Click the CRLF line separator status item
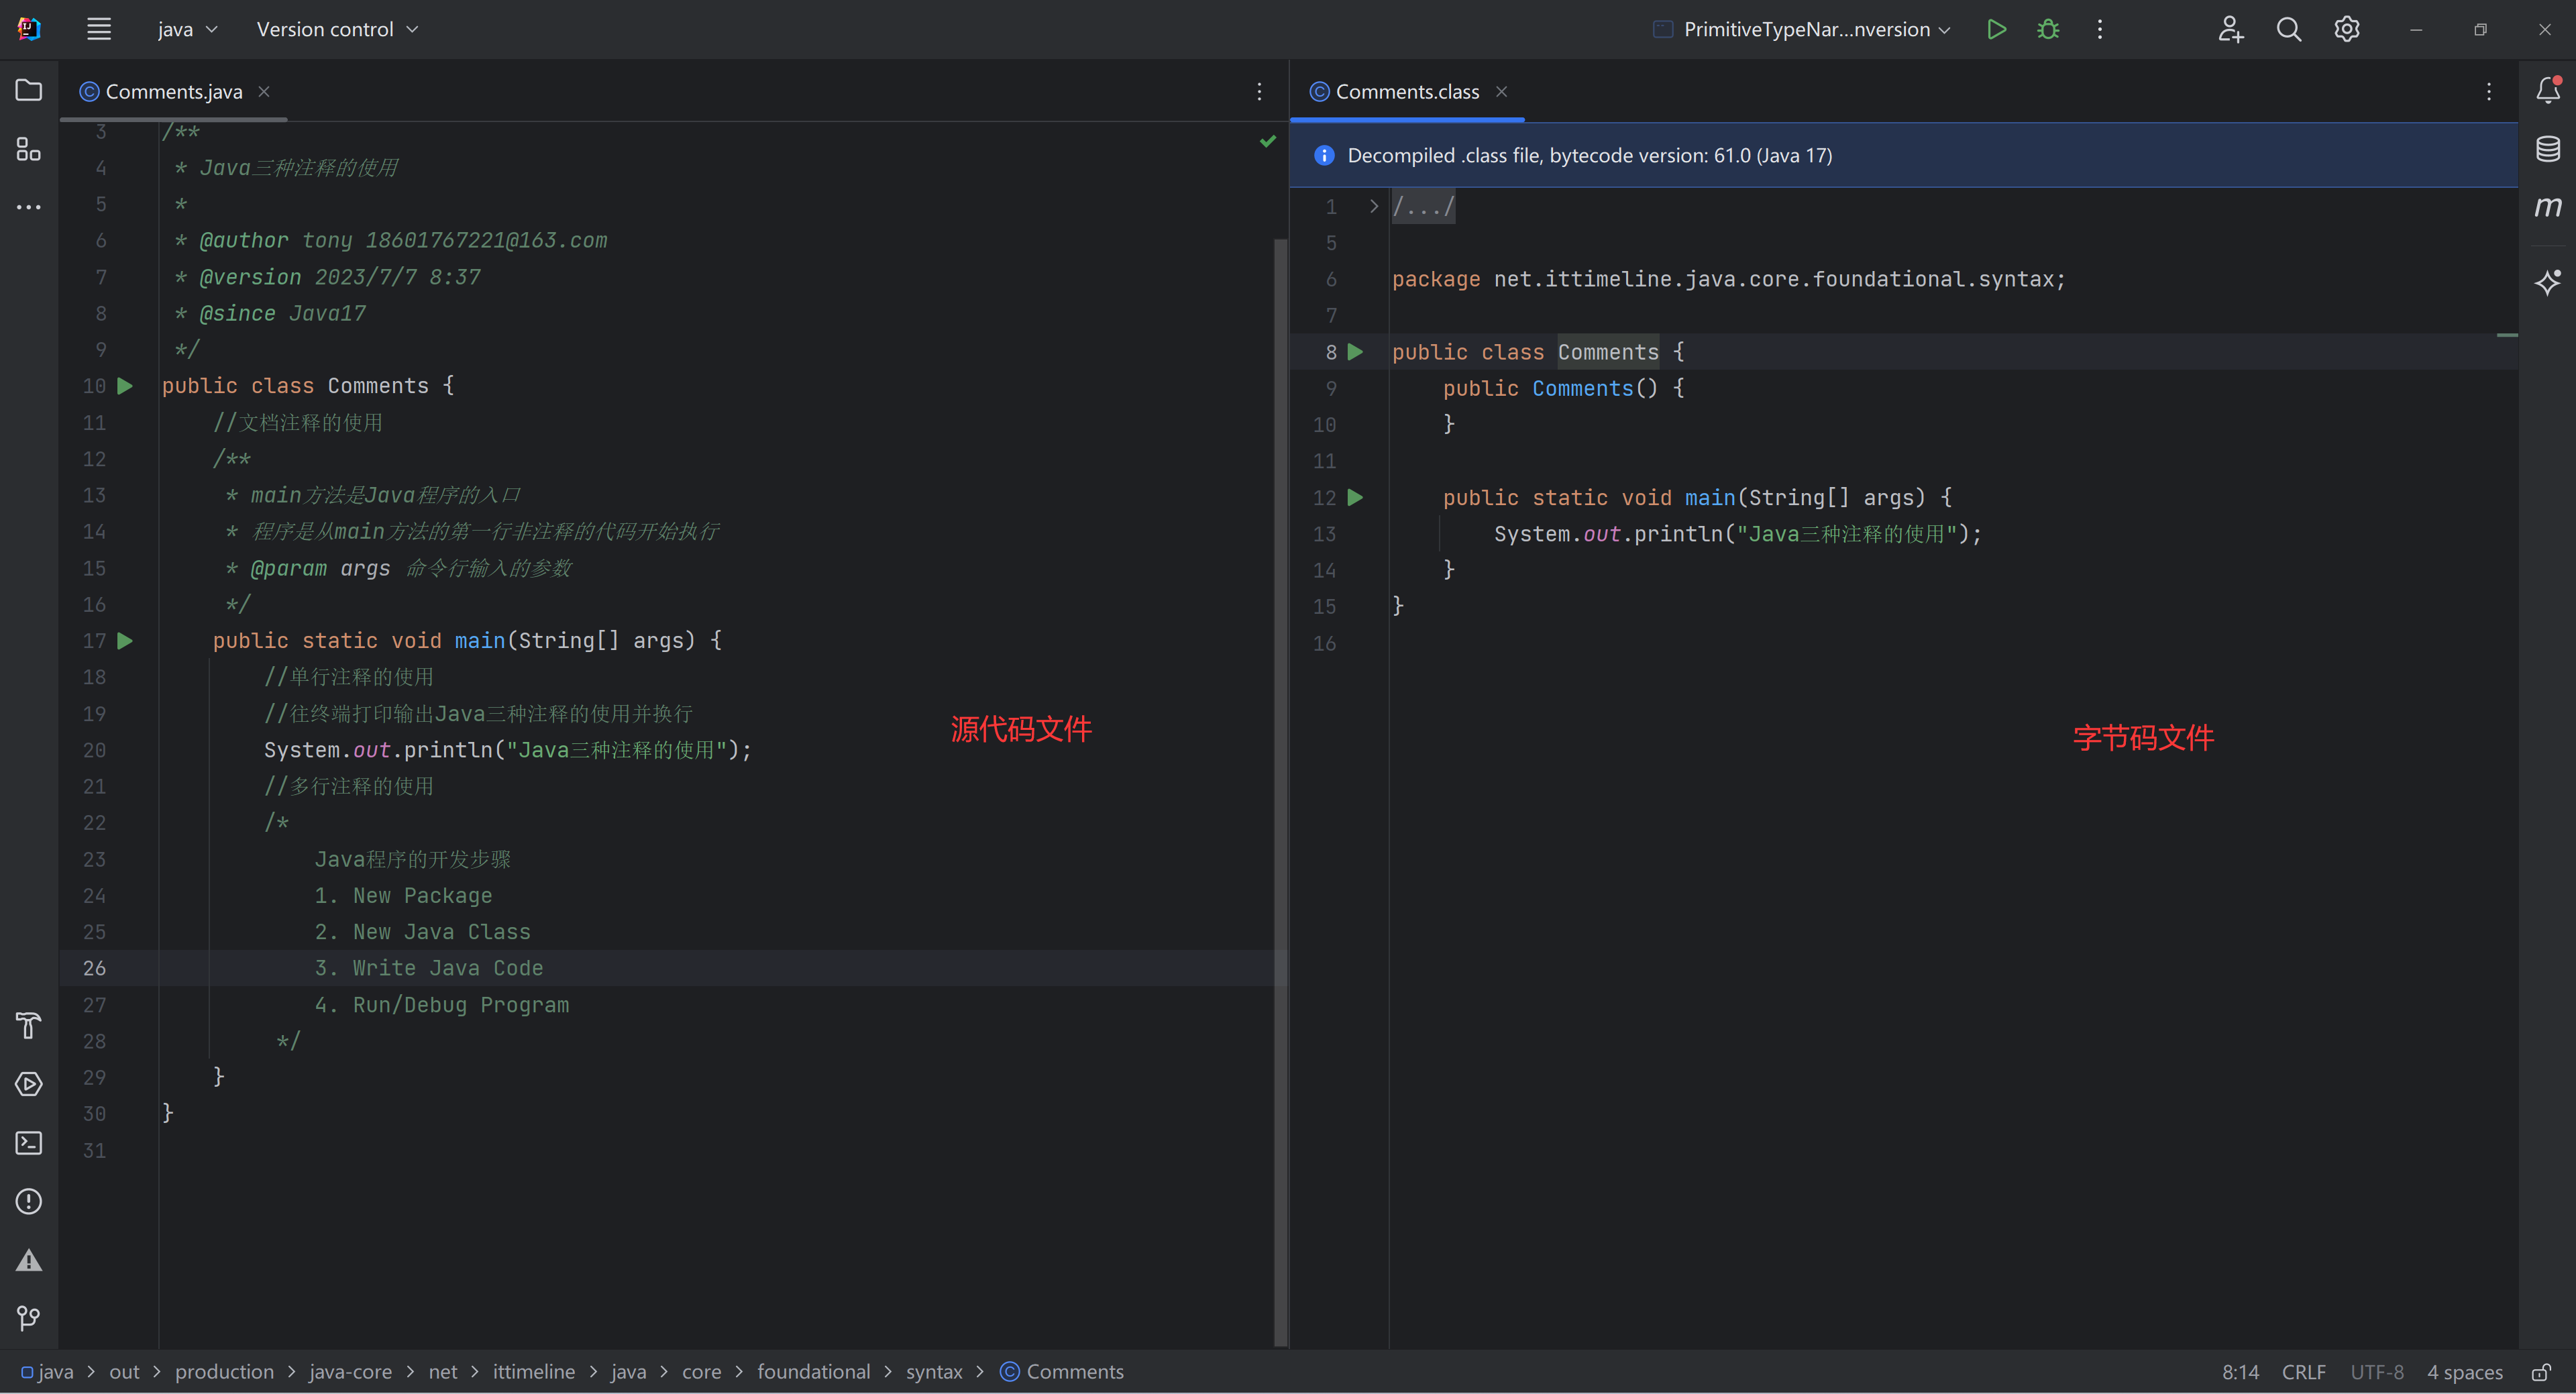This screenshot has height=1394, width=2576. click(x=2304, y=1372)
